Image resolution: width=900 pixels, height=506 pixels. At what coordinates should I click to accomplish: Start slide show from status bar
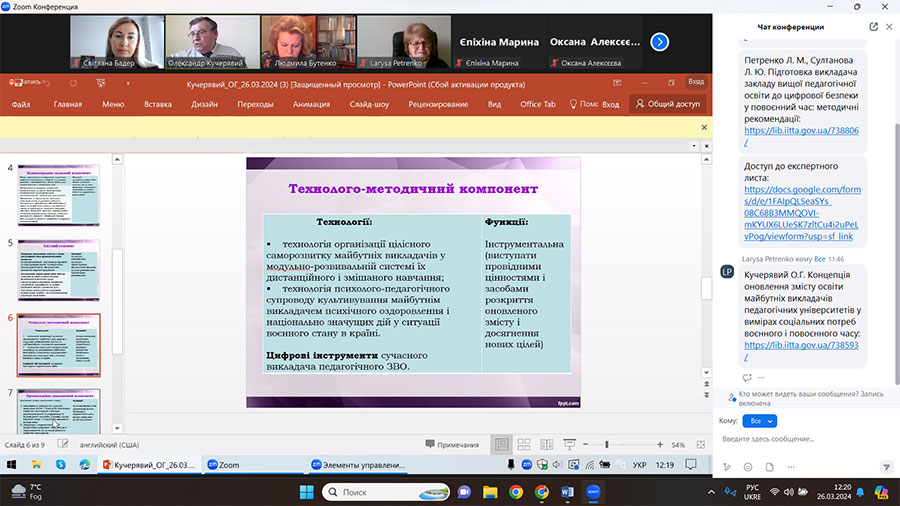point(568,444)
